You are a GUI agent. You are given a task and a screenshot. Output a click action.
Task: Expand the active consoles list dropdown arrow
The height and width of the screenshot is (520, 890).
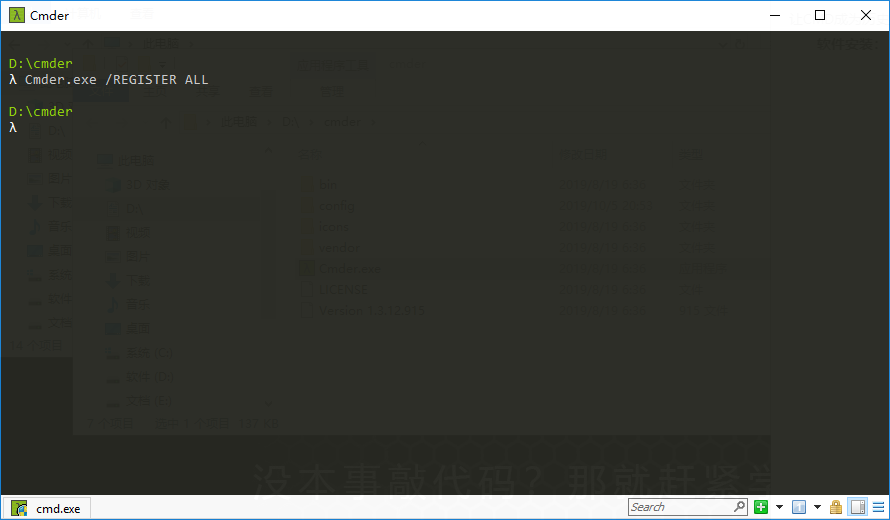pos(817,507)
